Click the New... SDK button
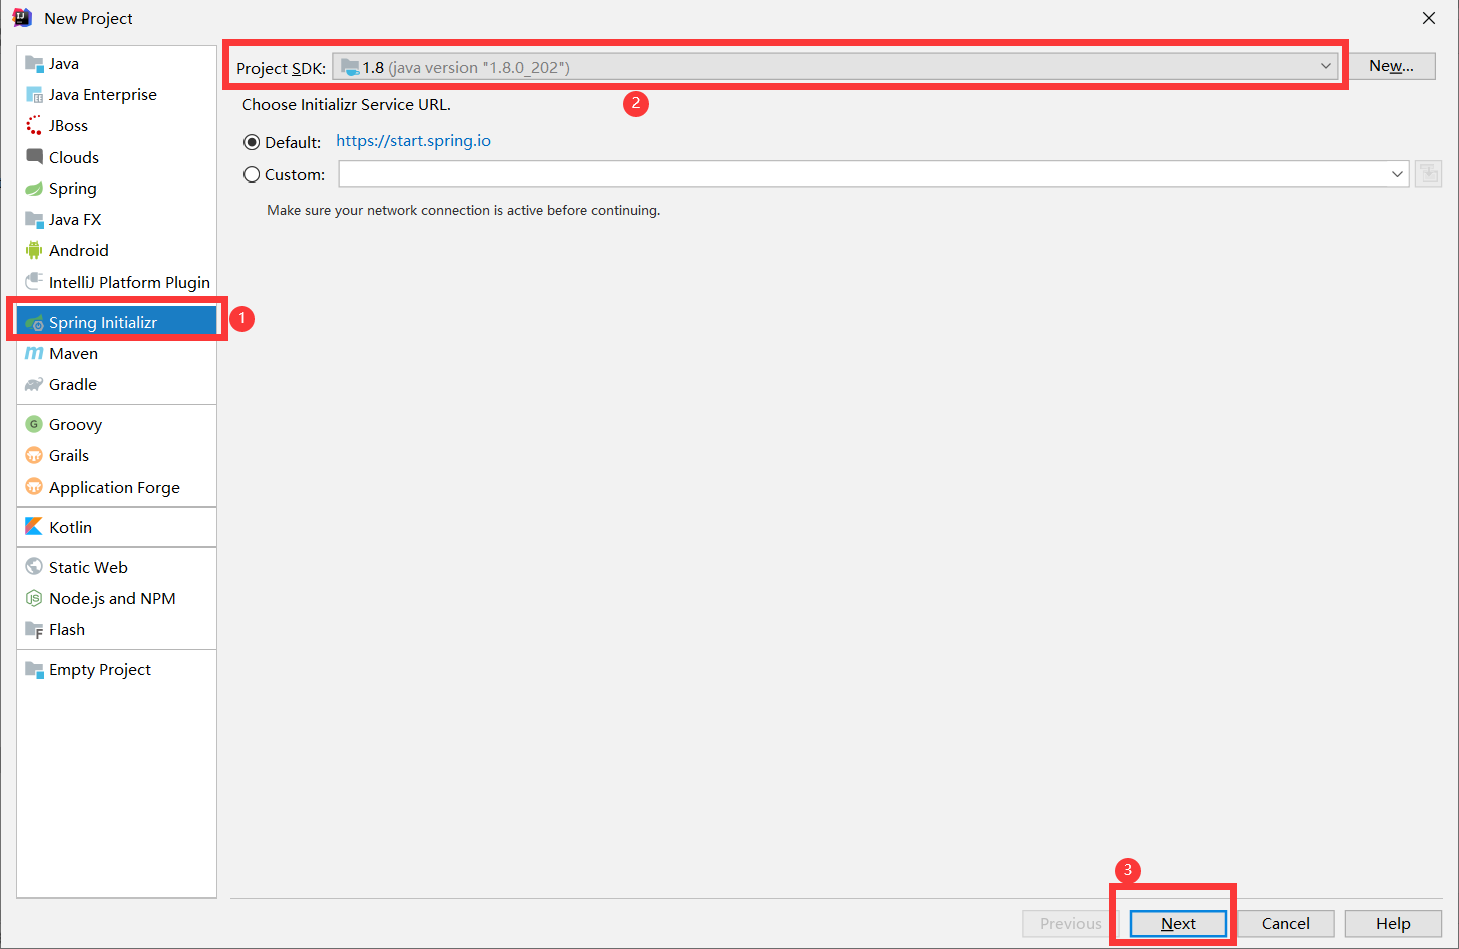This screenshot has width=1459, height=949. tap(1391, 66)
